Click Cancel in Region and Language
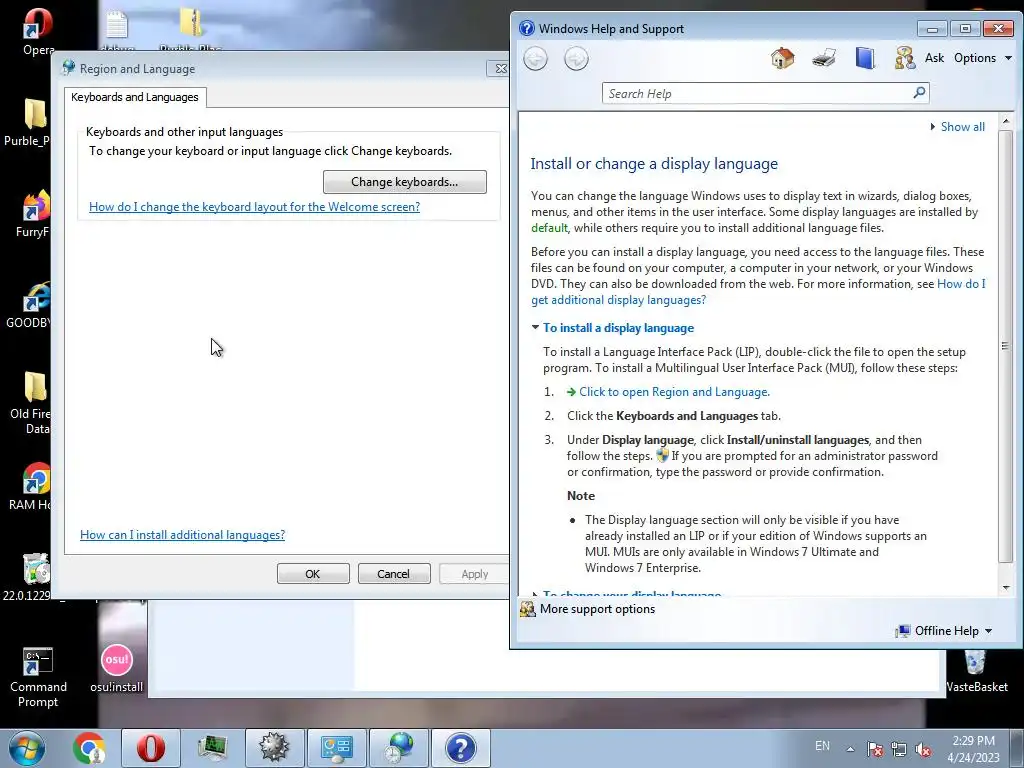The image size is (1024, 768). click(x=394, y=574)
